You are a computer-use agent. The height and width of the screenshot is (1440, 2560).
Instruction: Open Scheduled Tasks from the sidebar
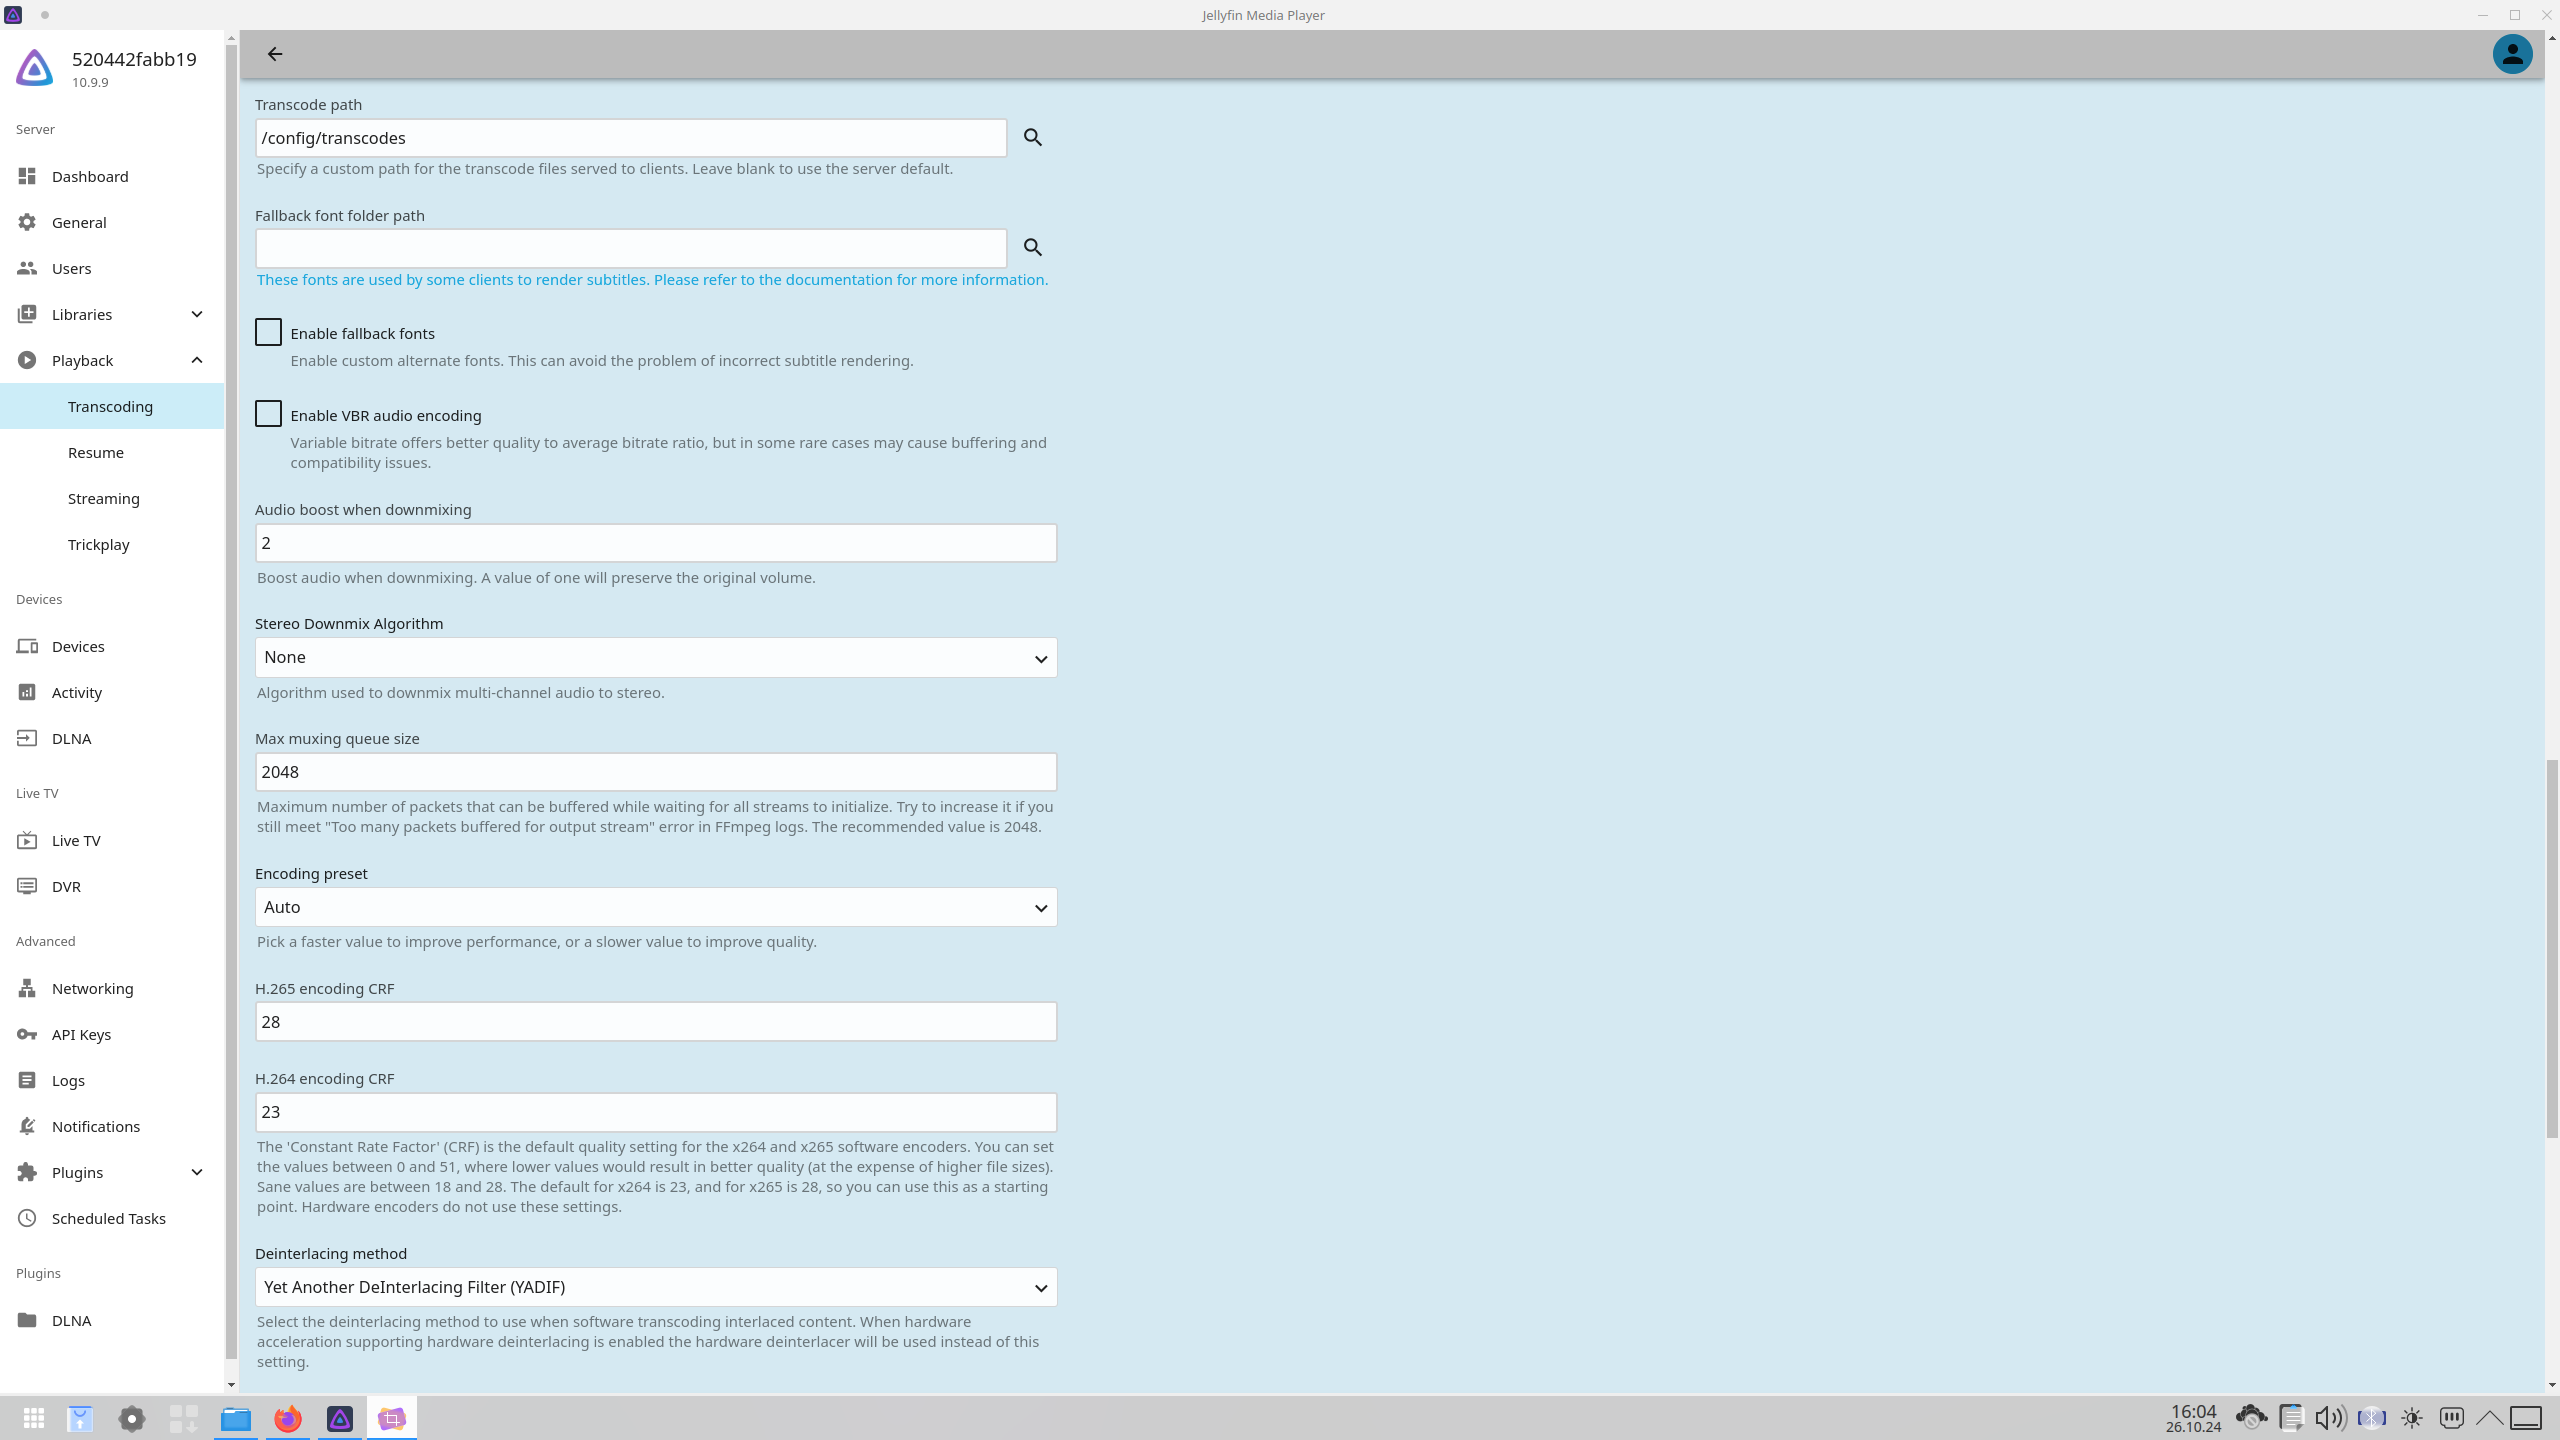click(x=108, y=1218)
